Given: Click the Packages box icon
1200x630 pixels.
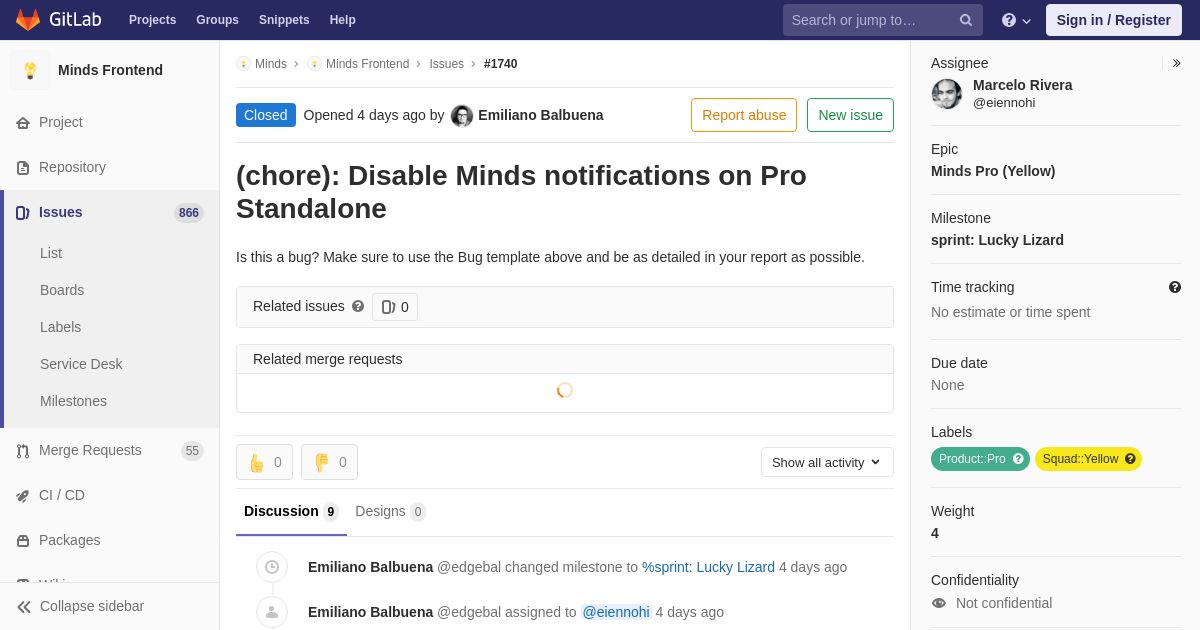Looking at the screenshot, I should pos(23,541).
